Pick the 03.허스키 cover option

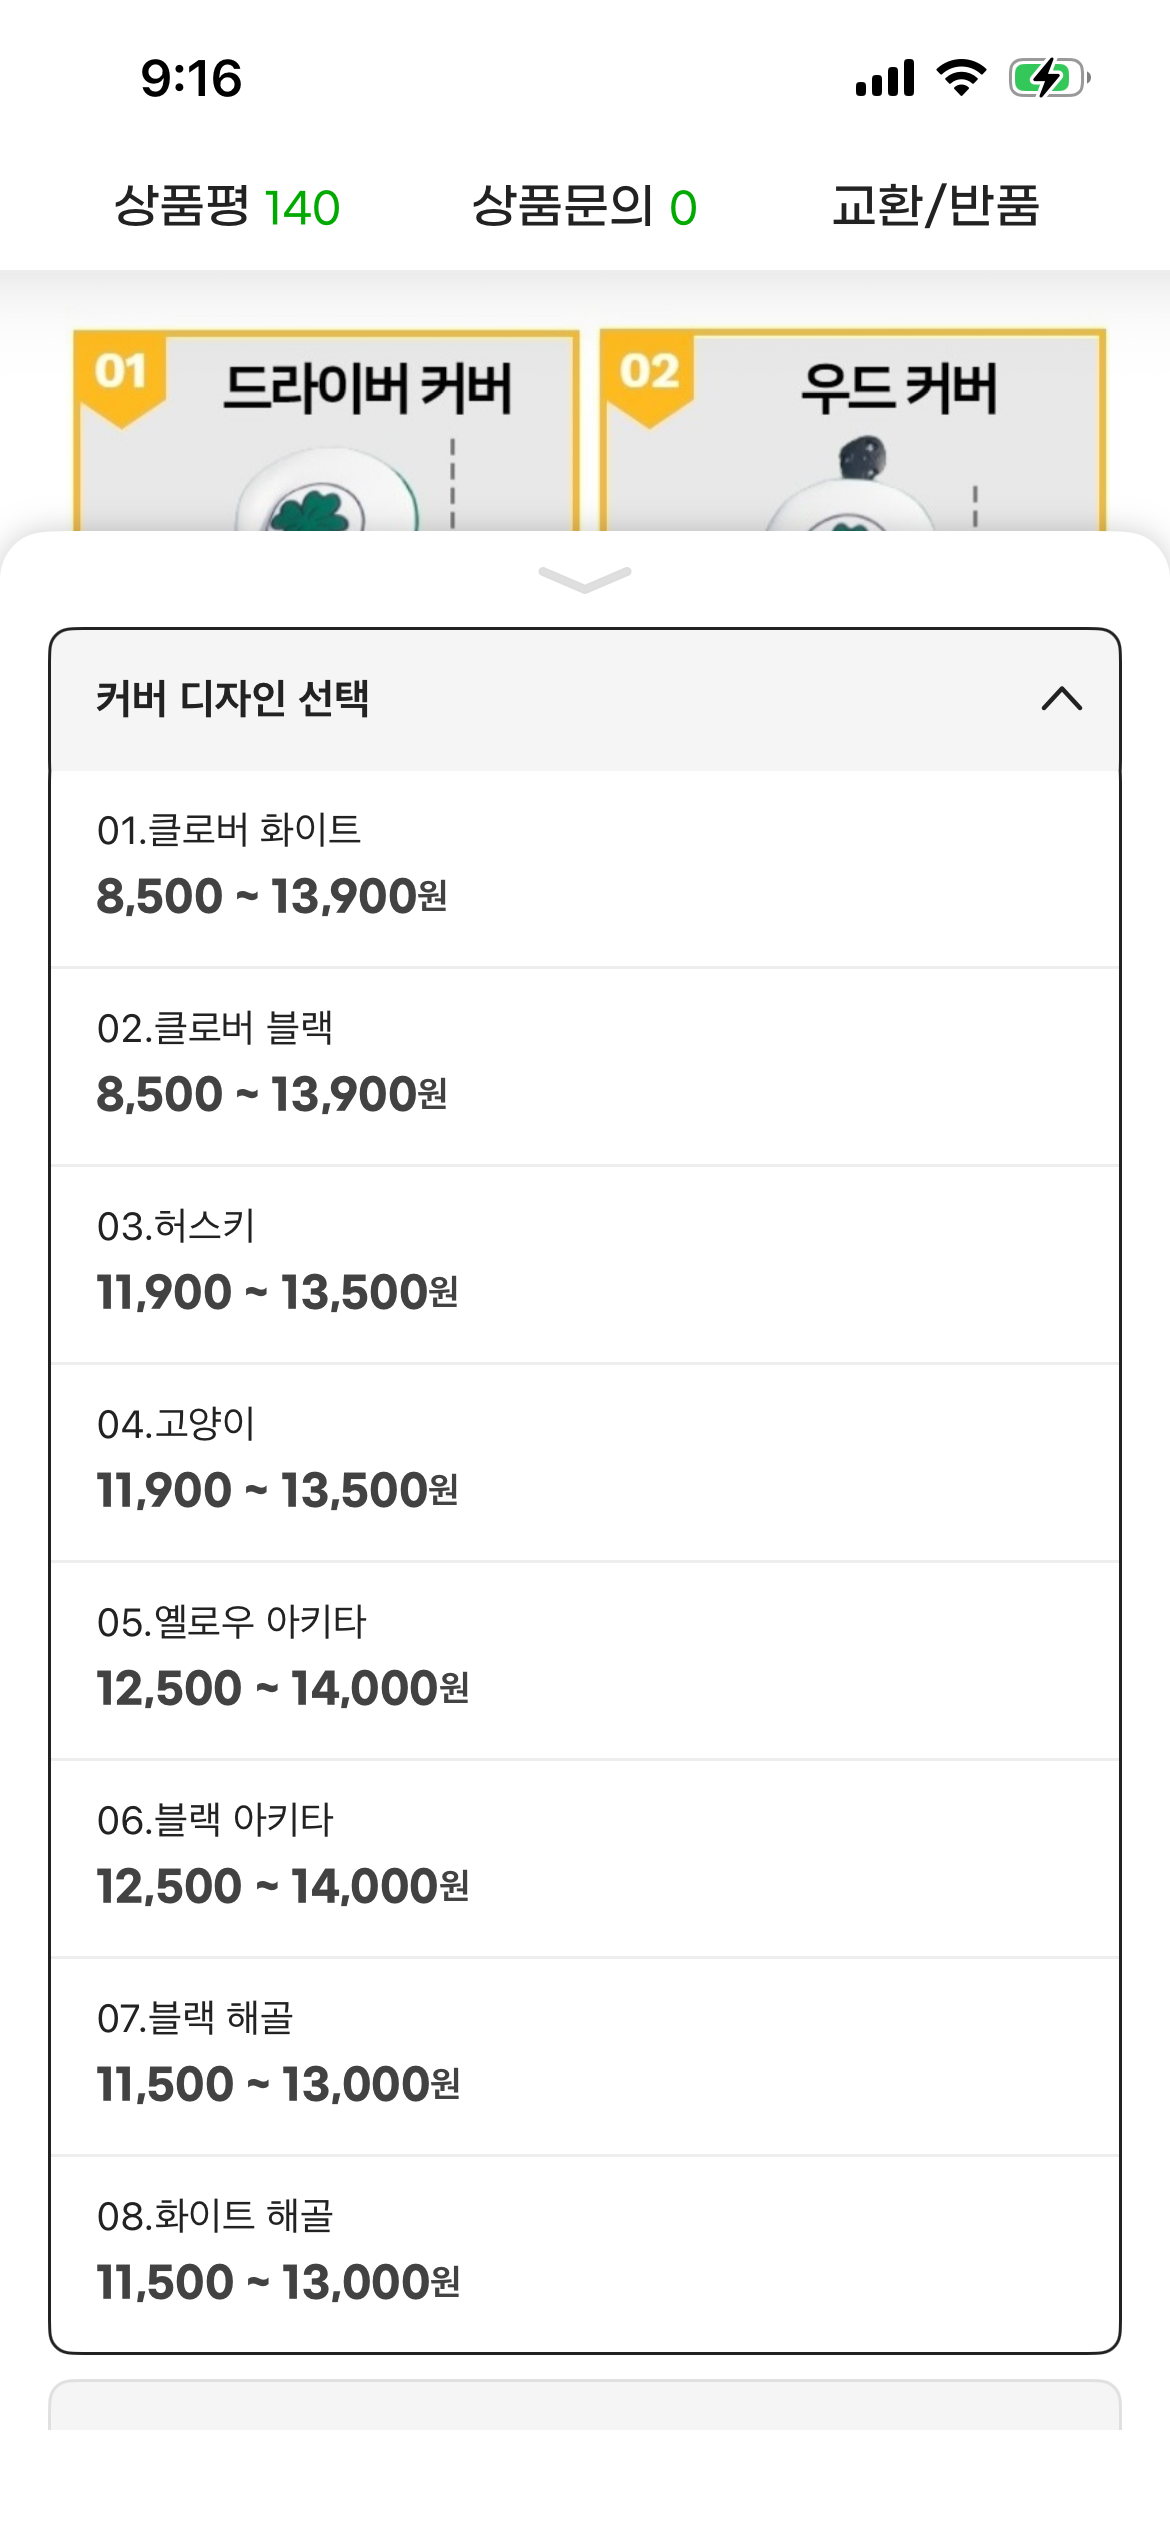[584, 1262]
